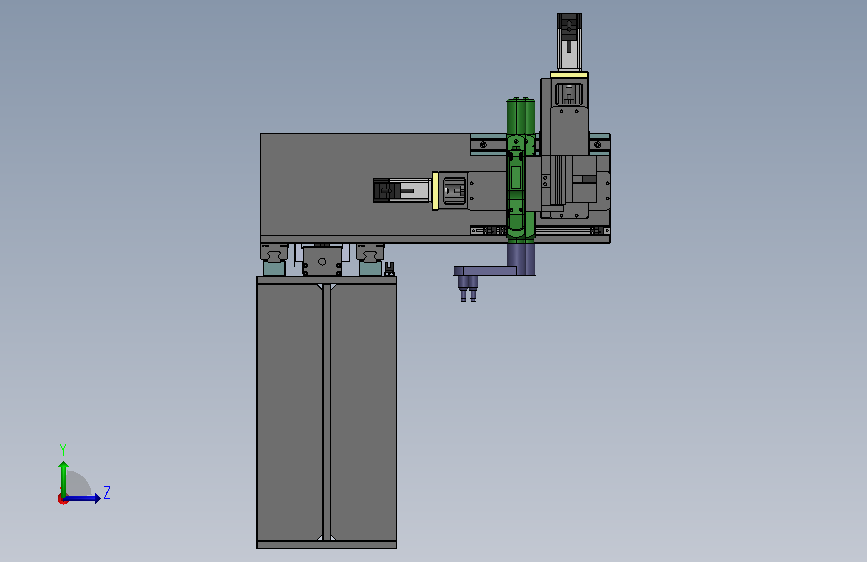
Task: Select the small sensor bracket beside the right guide block
Action: coord(389,269)
